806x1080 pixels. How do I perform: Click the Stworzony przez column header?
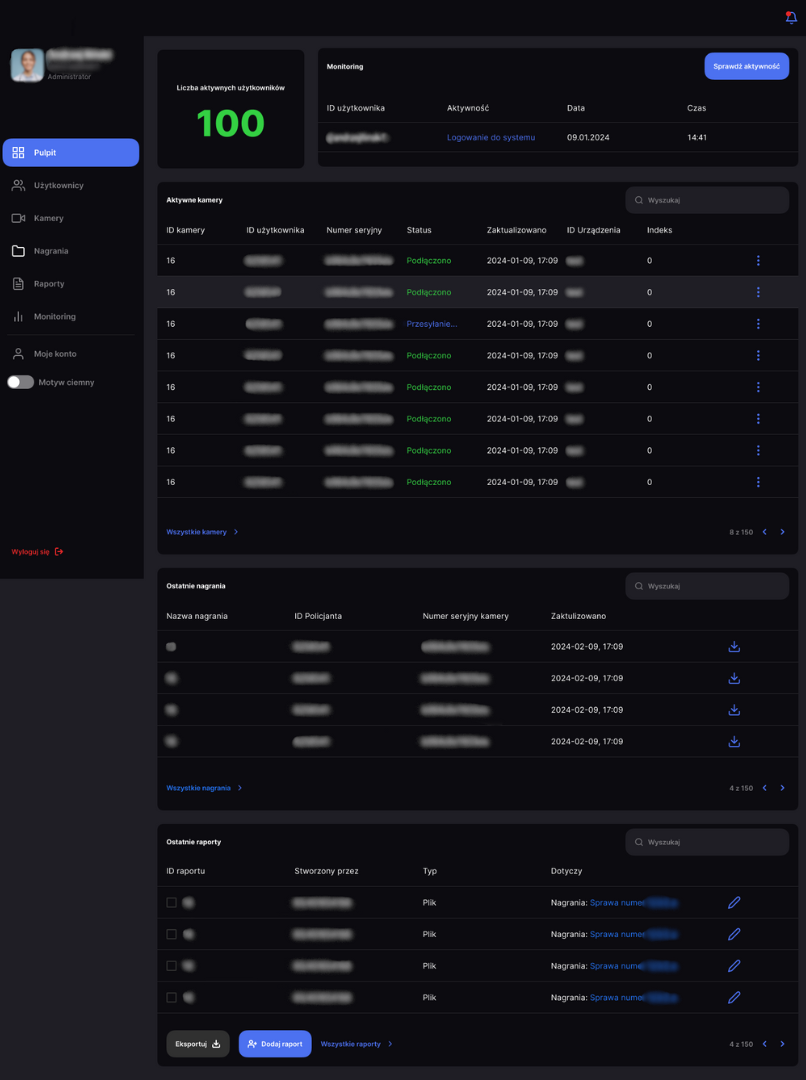326,871
